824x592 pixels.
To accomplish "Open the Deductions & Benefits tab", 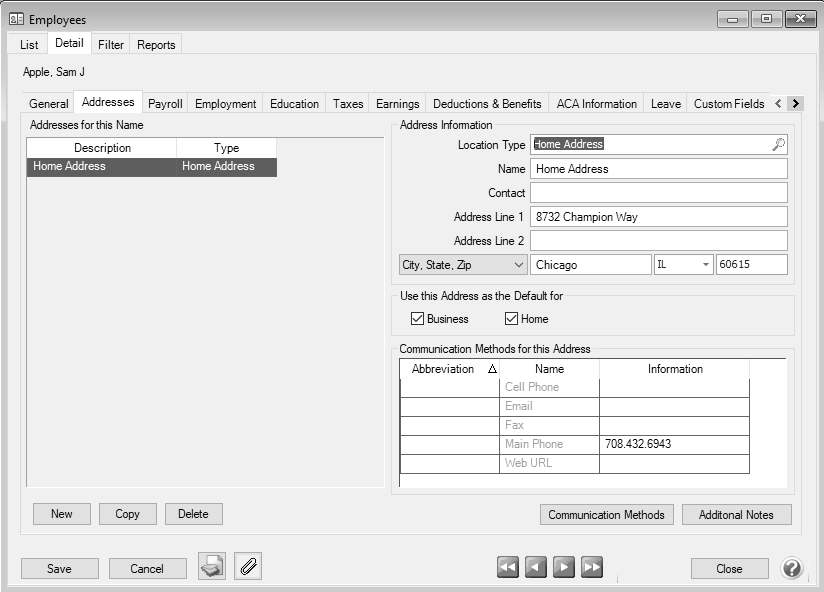I will tap(487, 103).
